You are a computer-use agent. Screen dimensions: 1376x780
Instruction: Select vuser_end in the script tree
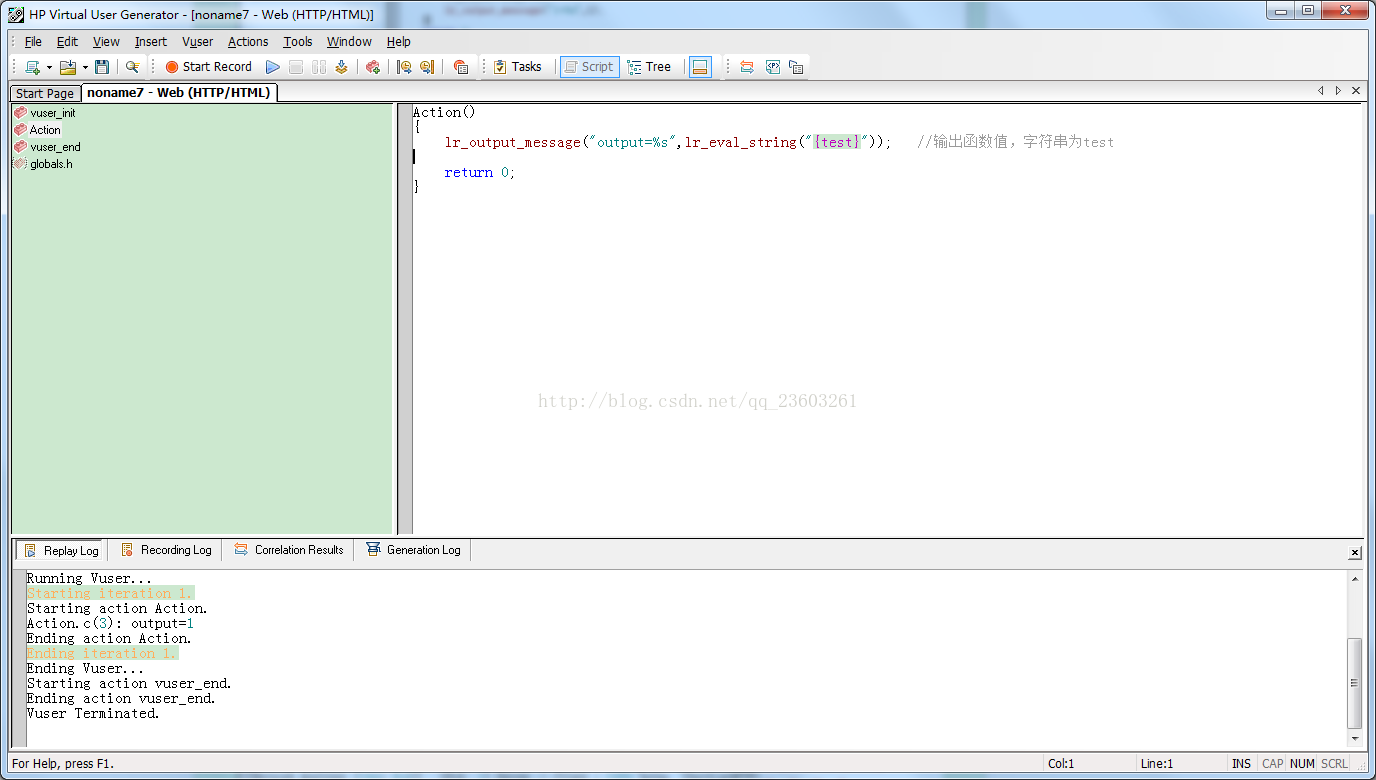(48, 147)
